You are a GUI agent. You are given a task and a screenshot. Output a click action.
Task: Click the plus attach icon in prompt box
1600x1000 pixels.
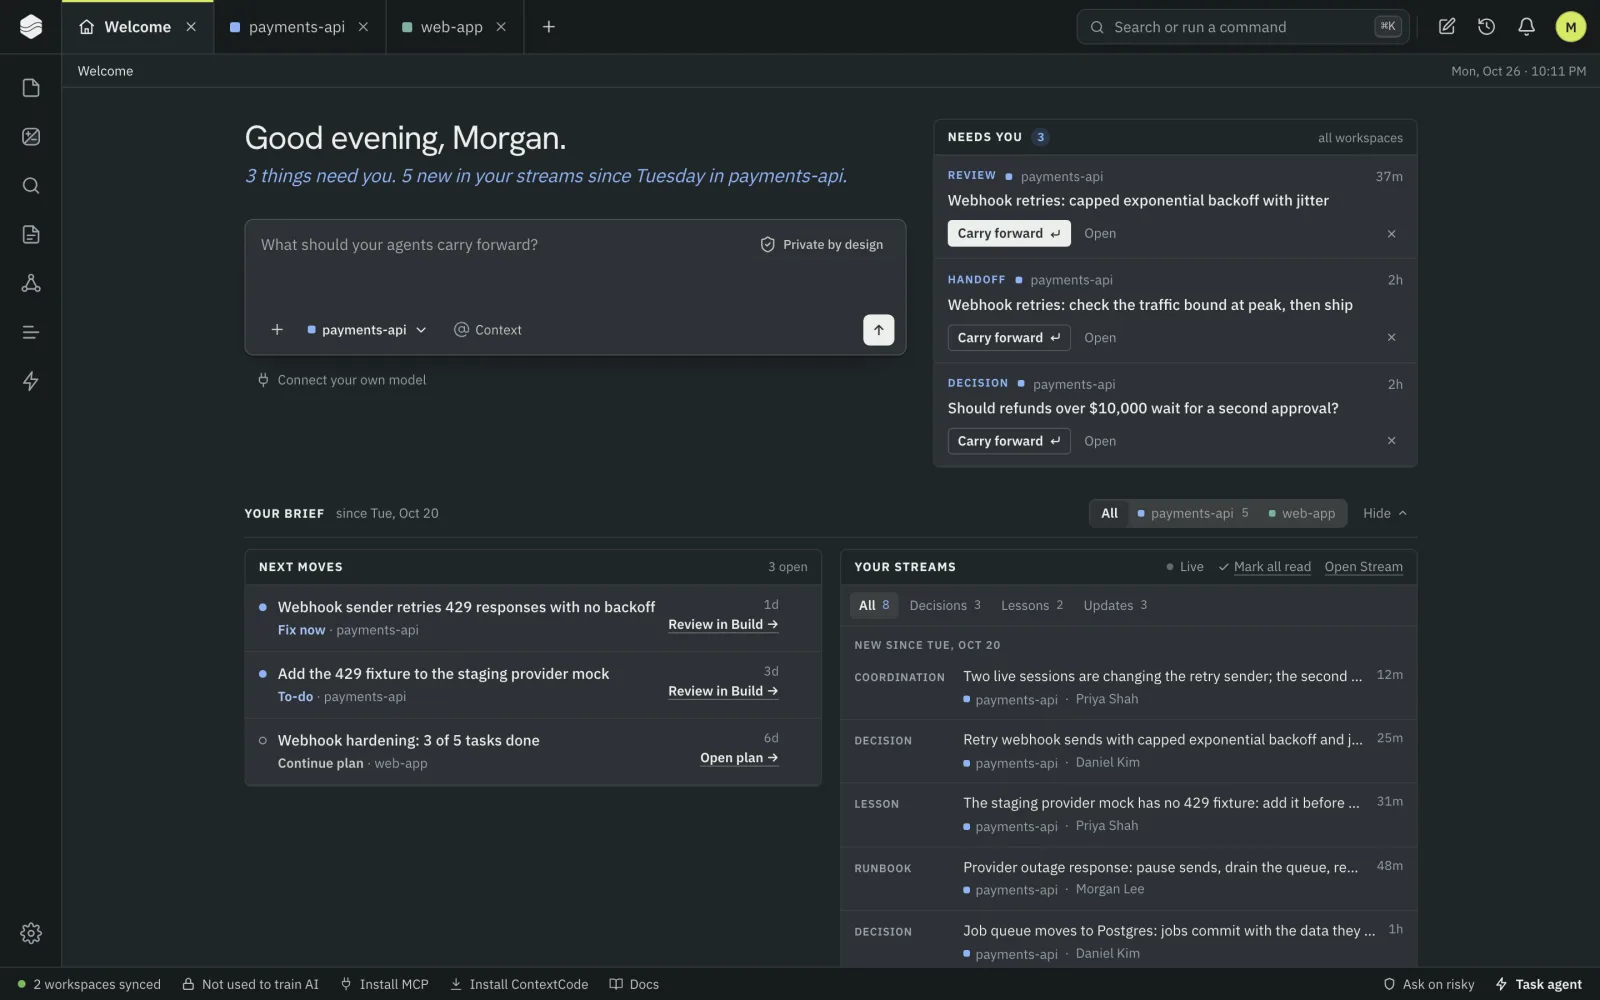point(277,330)
